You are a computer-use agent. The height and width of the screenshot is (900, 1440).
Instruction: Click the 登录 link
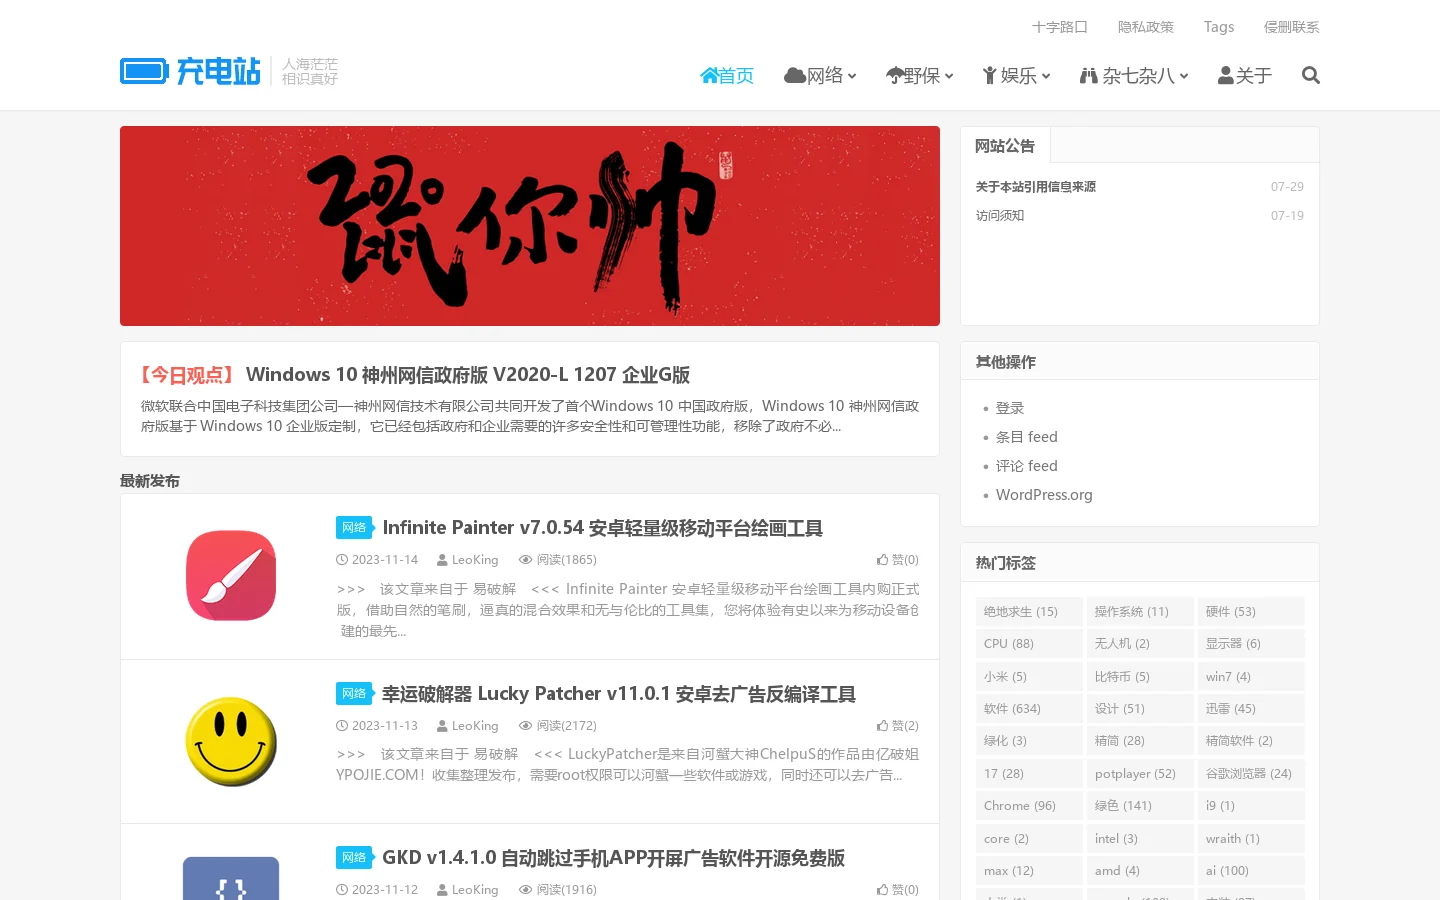click(x=1010, y=408)
